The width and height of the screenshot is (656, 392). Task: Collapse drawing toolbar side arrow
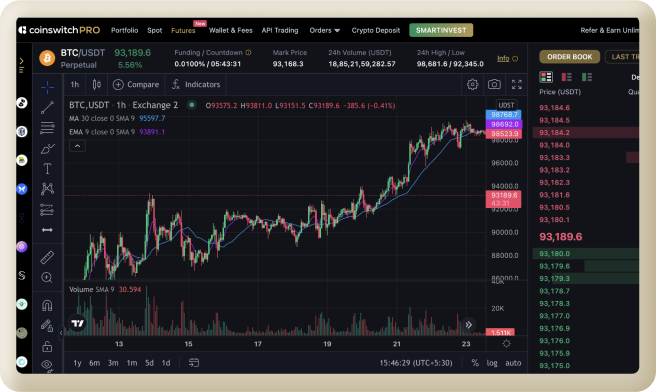(x=61, y=333)
